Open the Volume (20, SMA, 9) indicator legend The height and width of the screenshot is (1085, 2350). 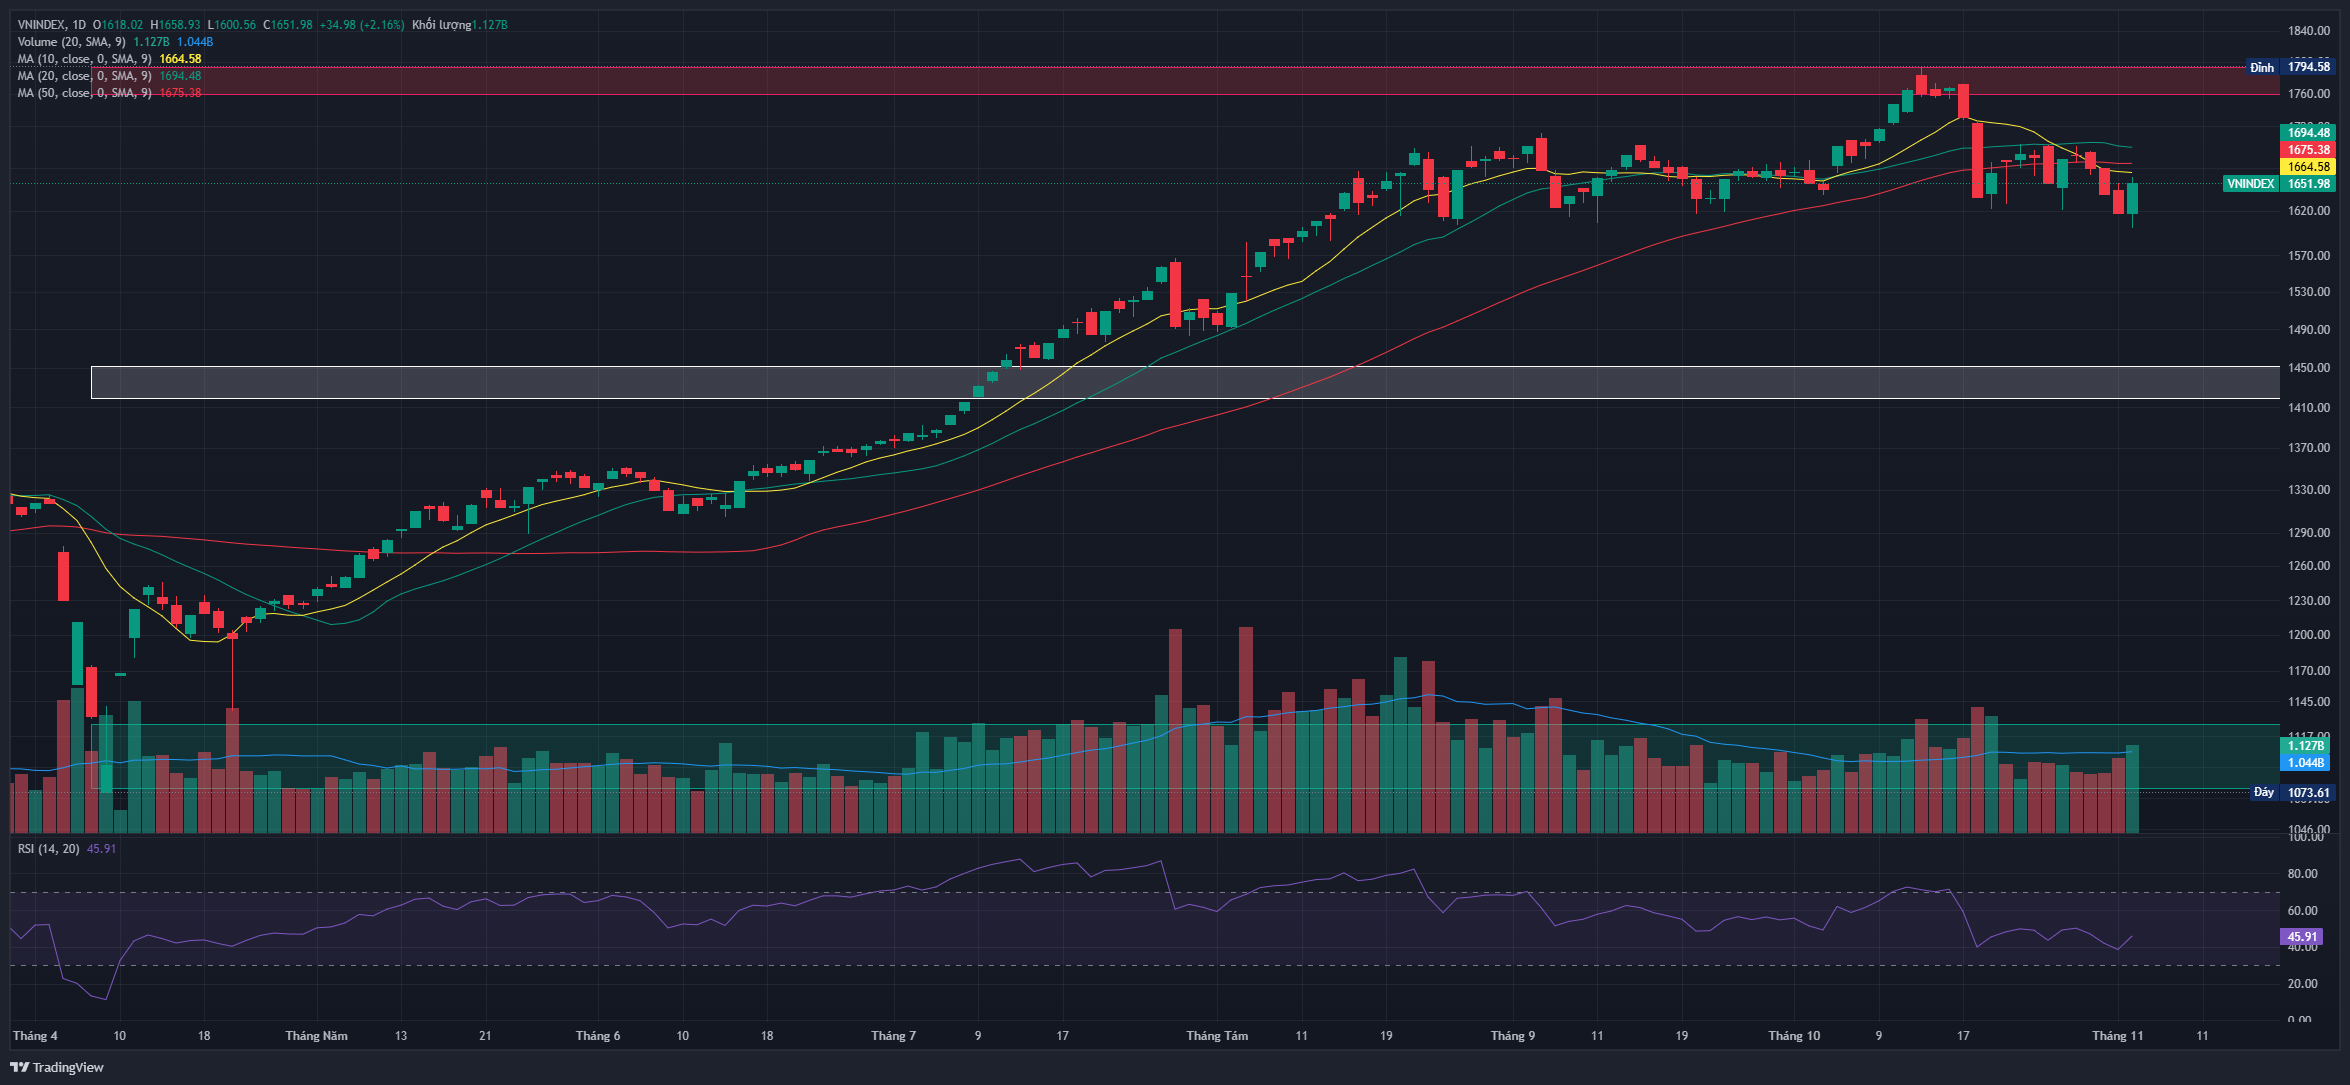coord(72,42)
